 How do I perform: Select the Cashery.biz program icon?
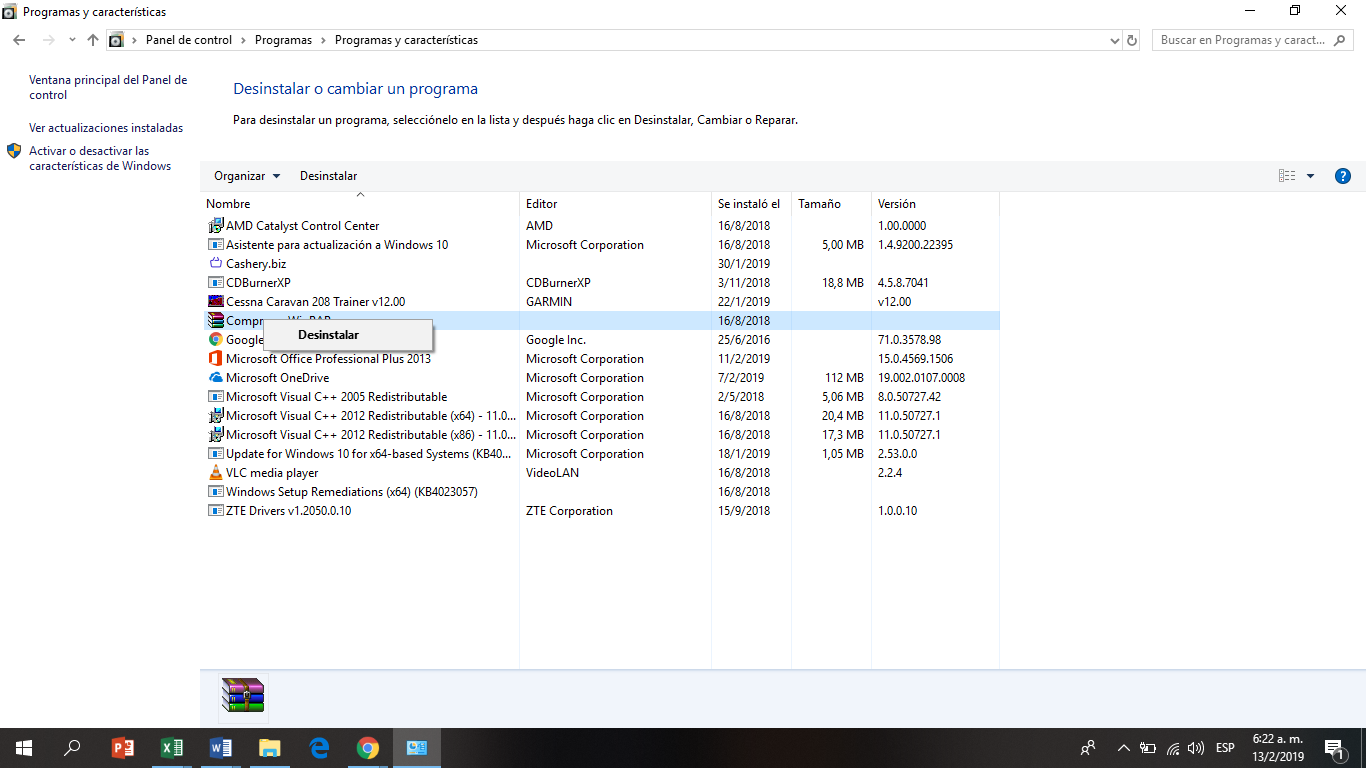[215, 264]
